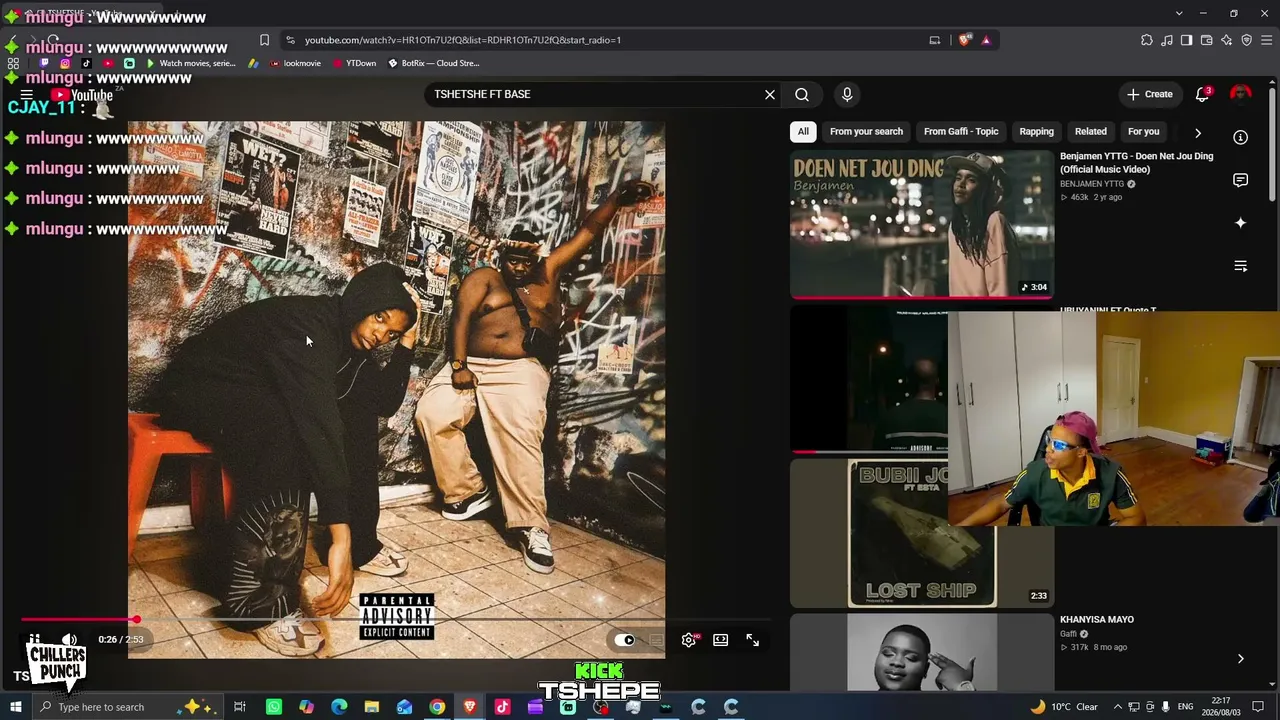
Task: Select the 'From your search' chip
Action: point(866,131)
